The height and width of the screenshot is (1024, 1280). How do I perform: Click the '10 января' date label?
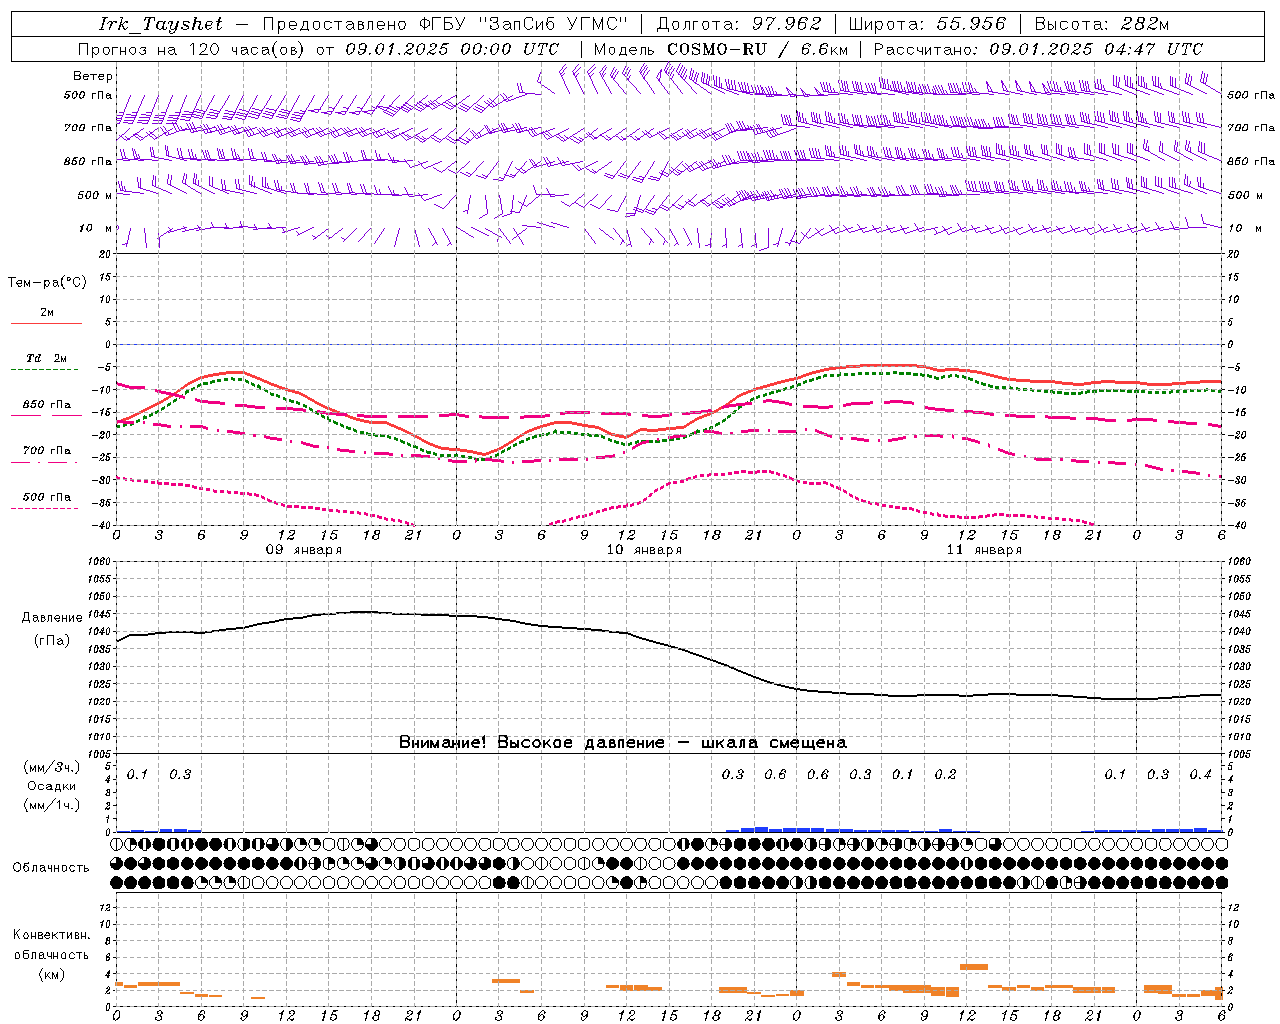click(644, 550)
